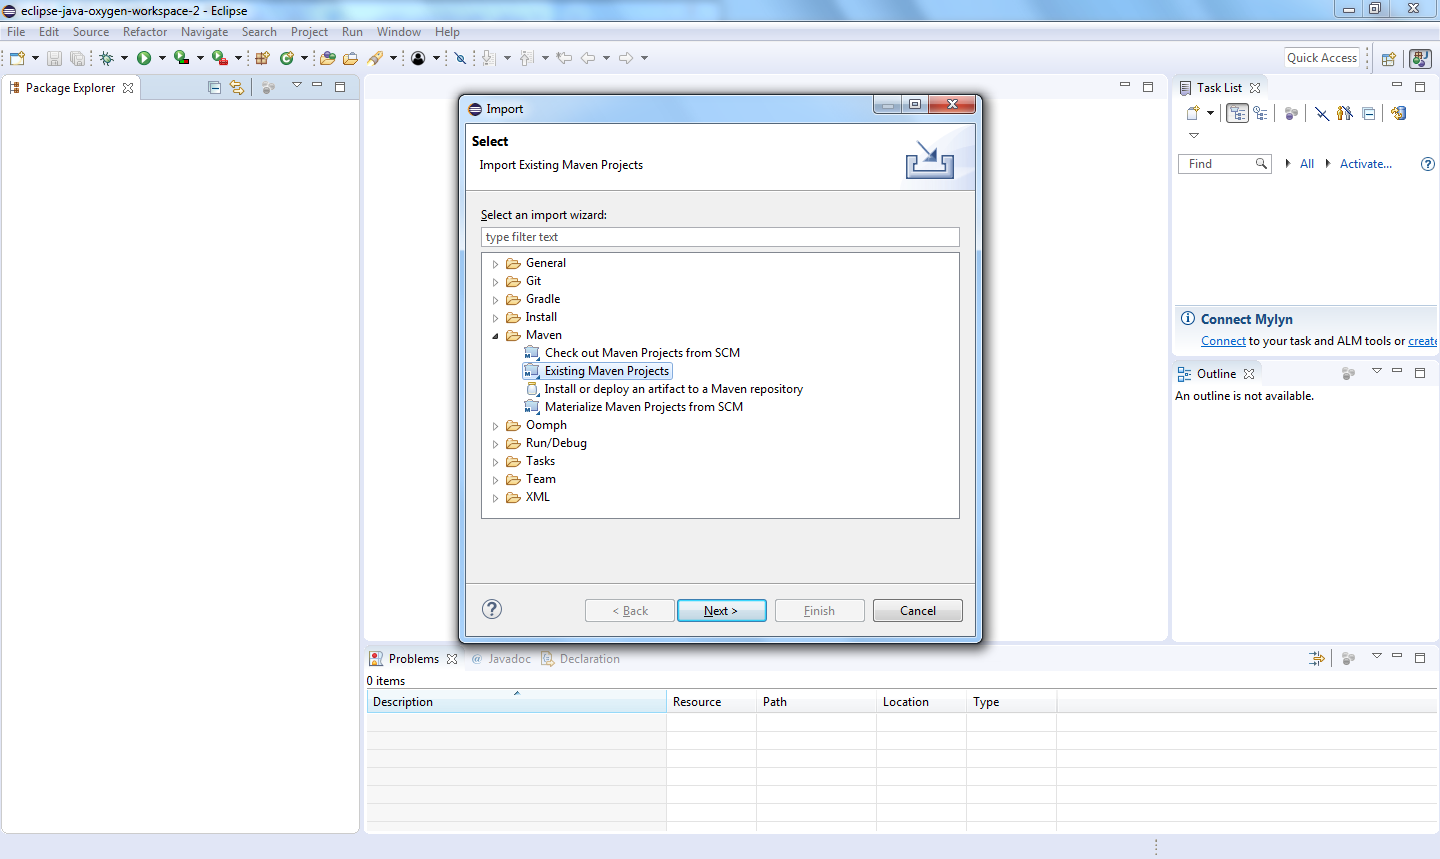This screenshot has width=1440, height=859.
Task: Expand the Gradle folder
Action: pyautogui.click(x=495, y=300)
